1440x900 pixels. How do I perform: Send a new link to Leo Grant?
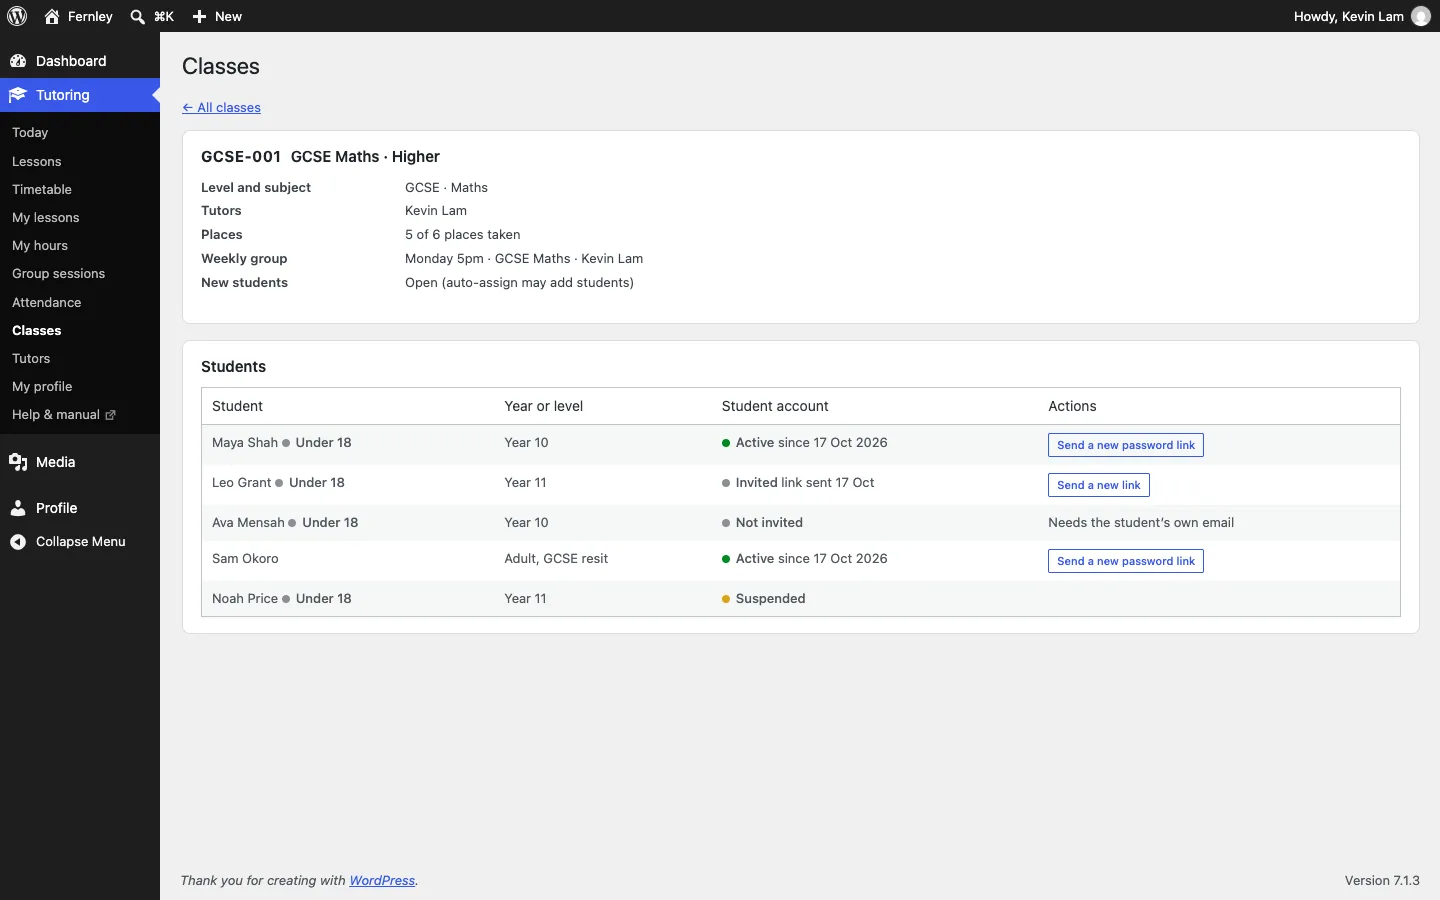tap(1099, 485)
